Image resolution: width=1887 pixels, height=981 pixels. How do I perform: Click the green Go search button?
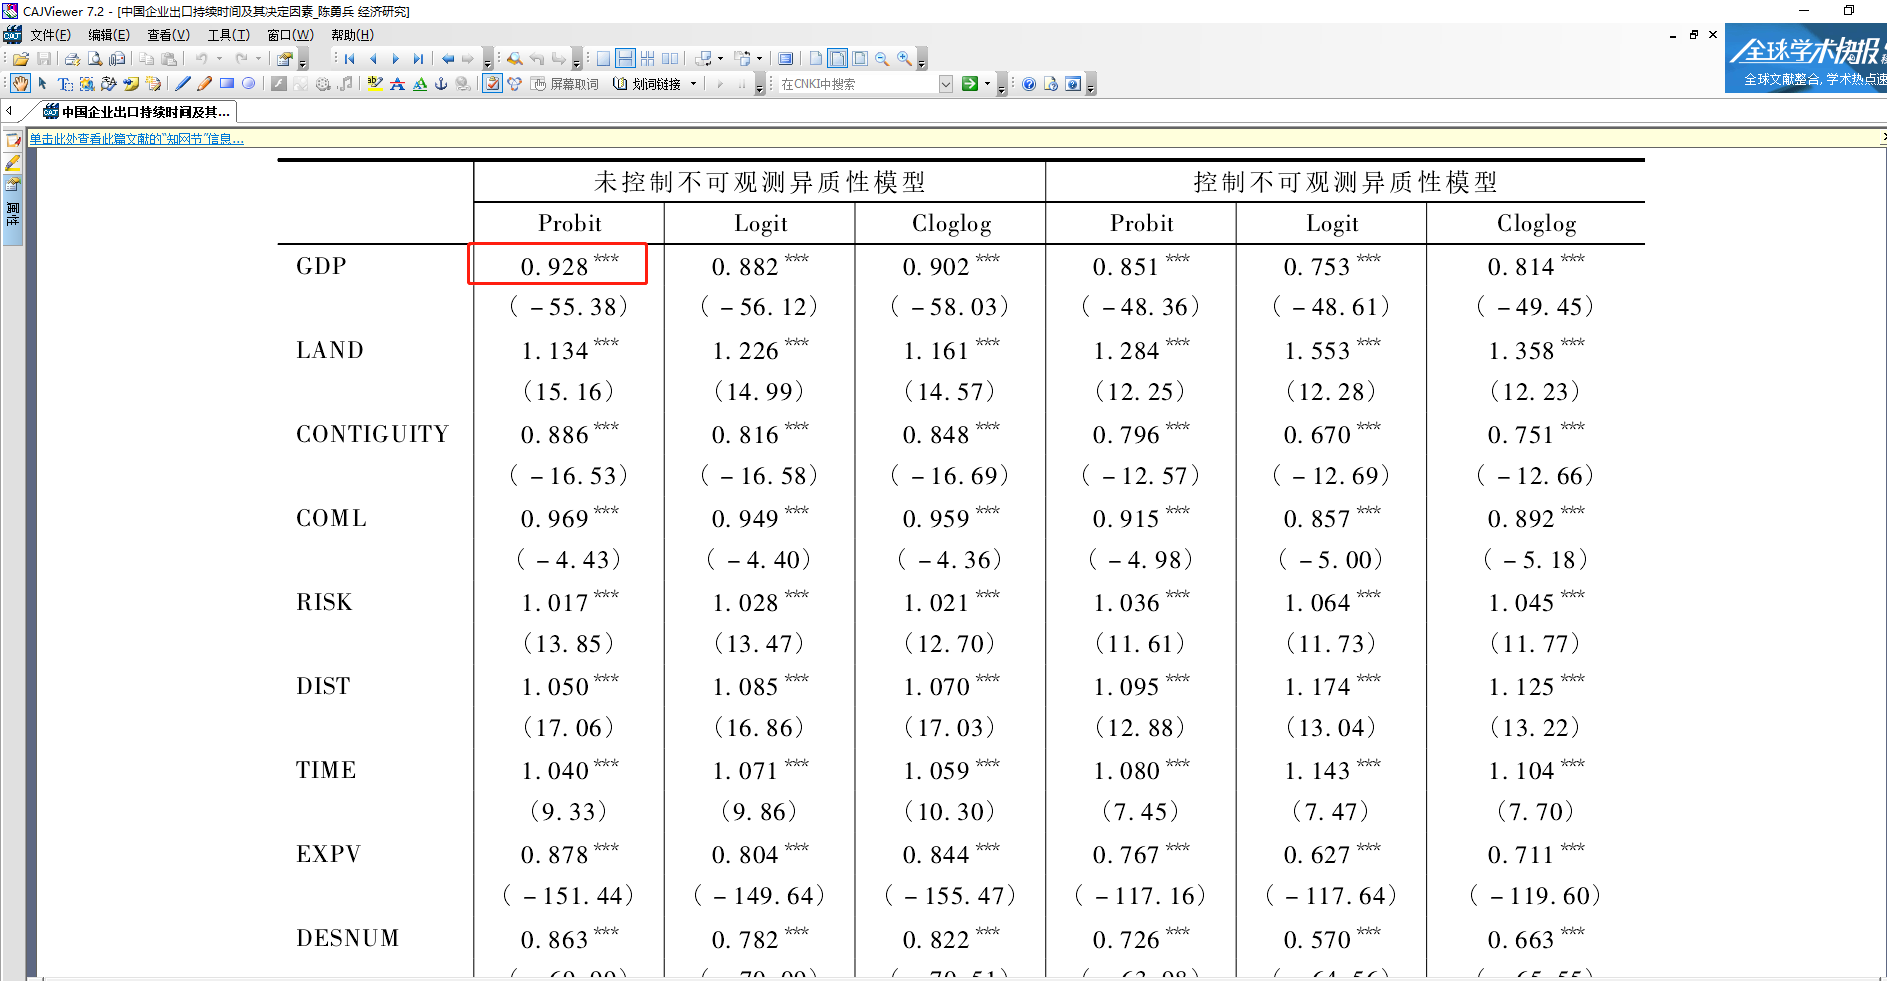(970, 84)
